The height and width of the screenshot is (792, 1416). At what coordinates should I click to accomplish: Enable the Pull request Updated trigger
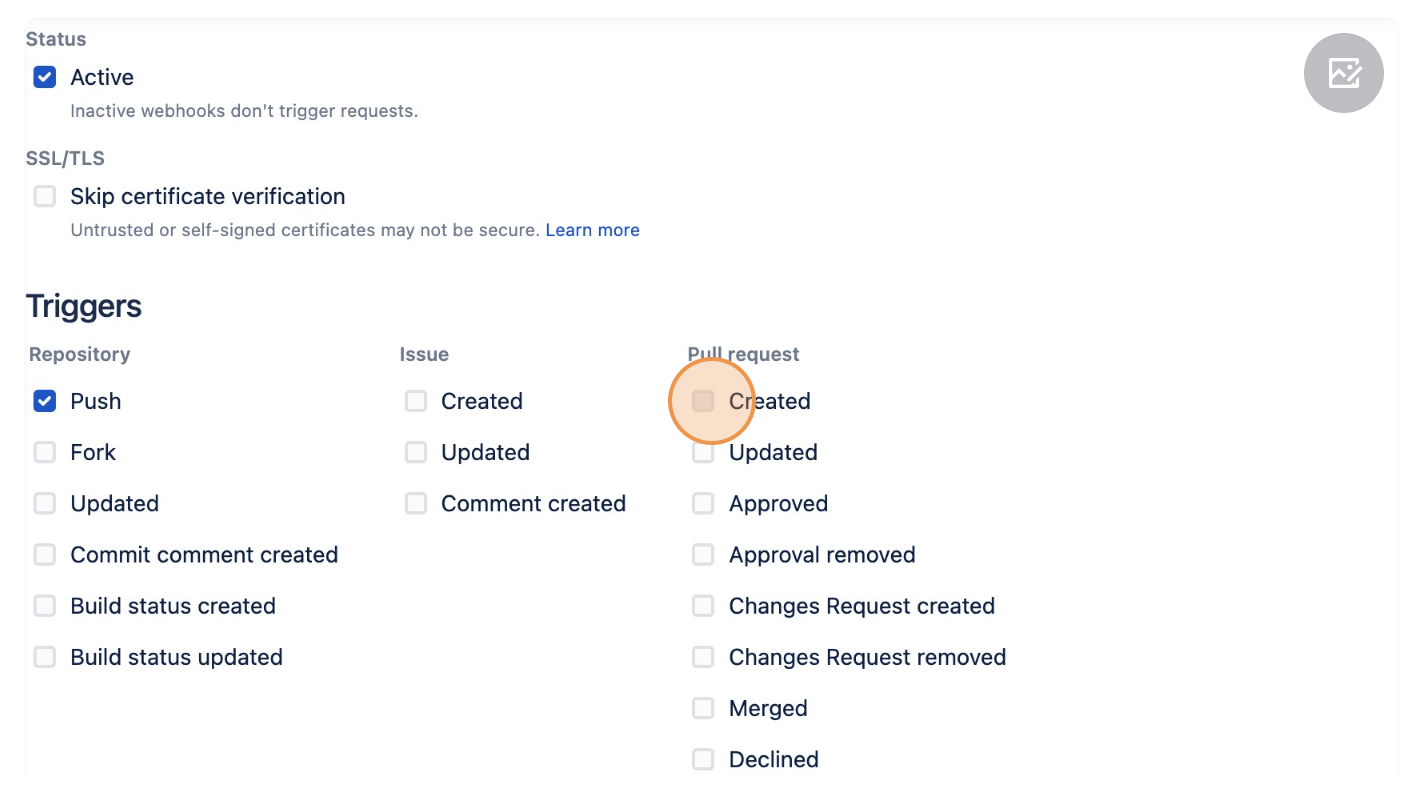coord(704,452)
